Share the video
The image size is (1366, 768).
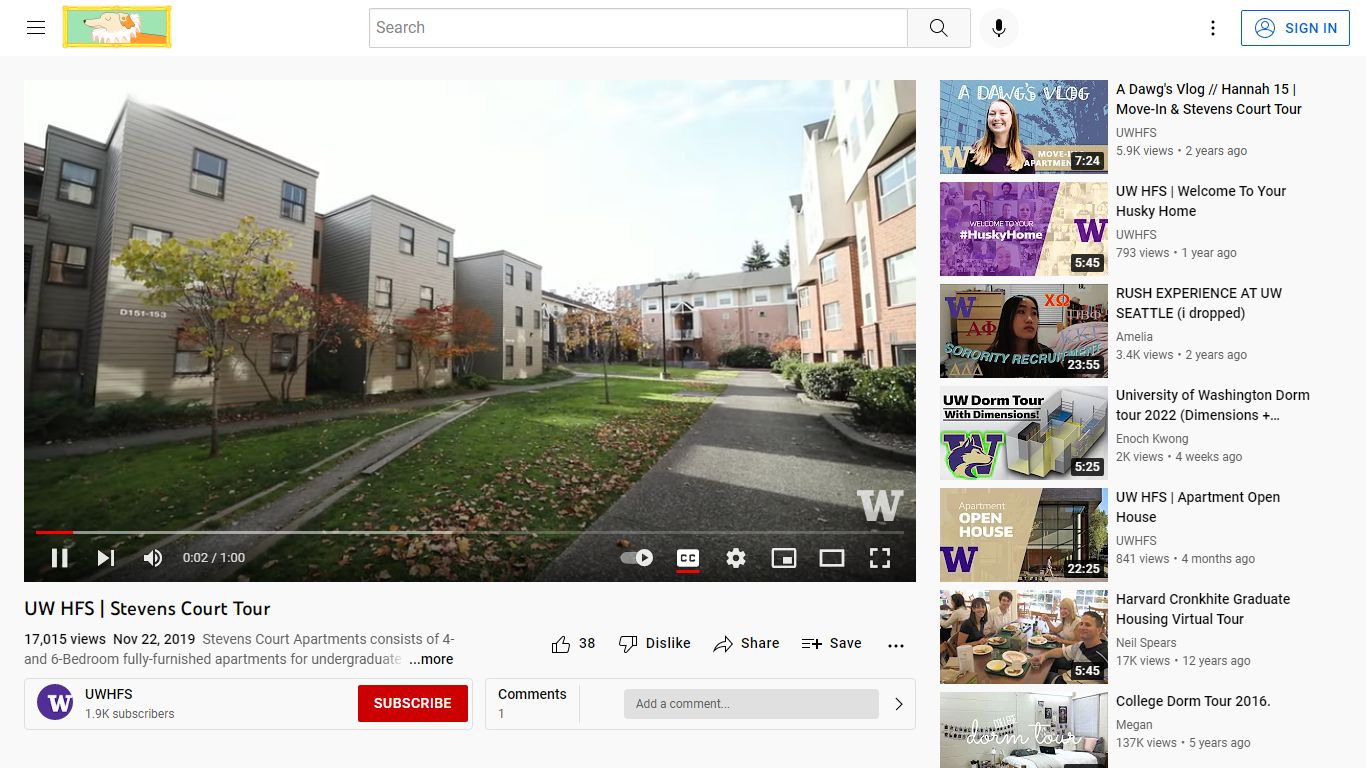point(746,644)
